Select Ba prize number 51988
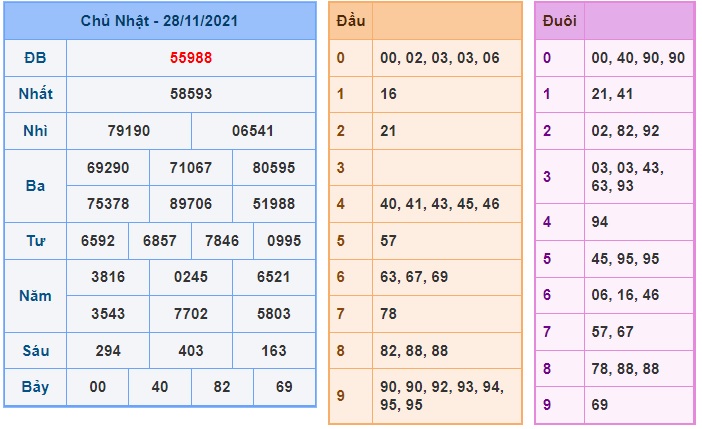 coord(274,204)
